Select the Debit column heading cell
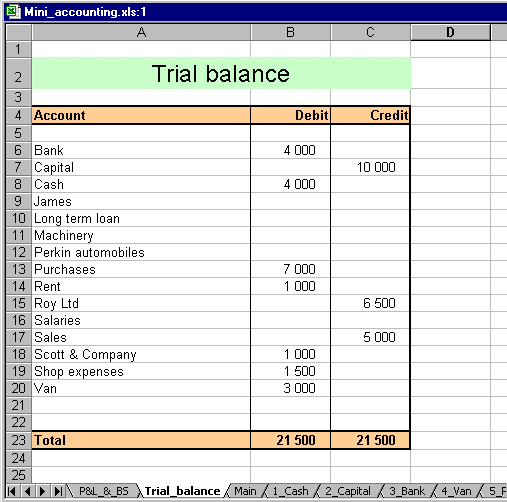The height and width of the screenshot is (502, 507). pos(290,115)
